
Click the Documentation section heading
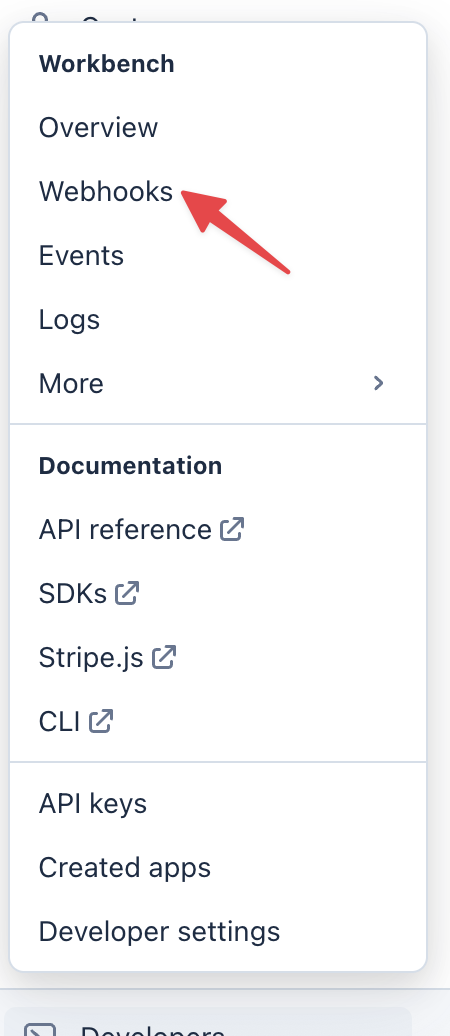[130, 465]
